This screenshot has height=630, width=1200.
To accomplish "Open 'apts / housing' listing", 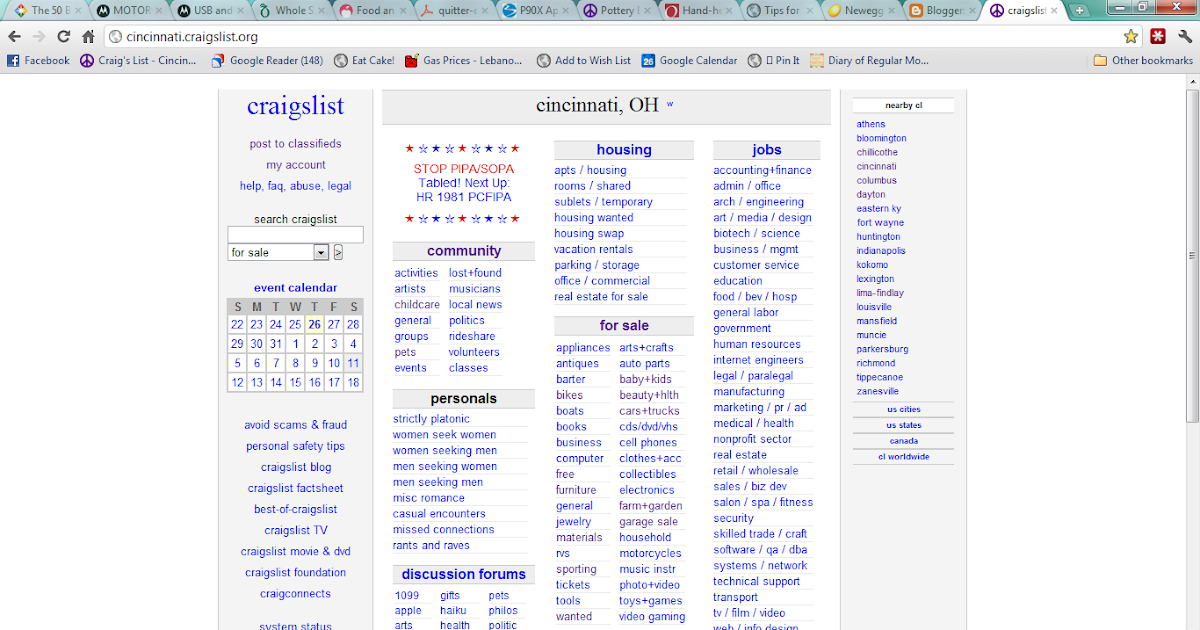I will point(590,170).
